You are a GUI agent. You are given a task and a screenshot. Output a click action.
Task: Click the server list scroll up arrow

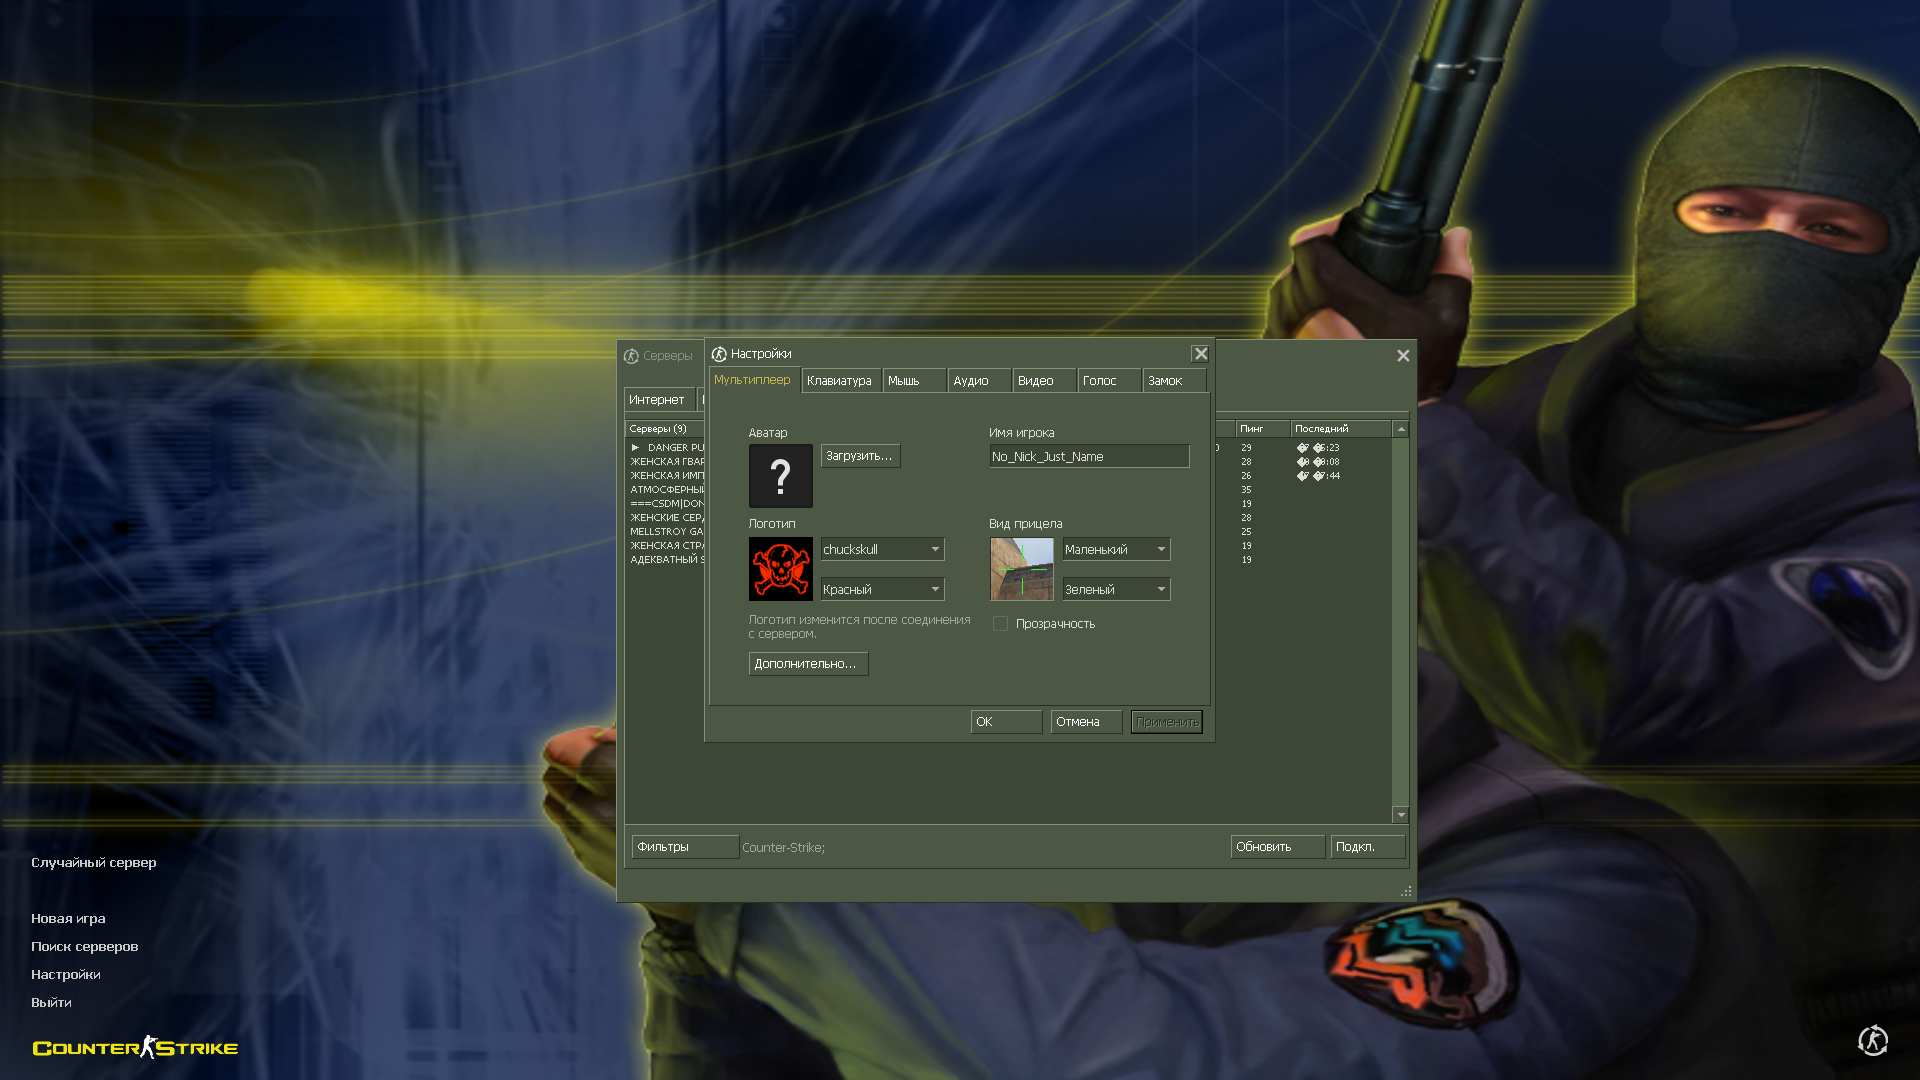1400,429
